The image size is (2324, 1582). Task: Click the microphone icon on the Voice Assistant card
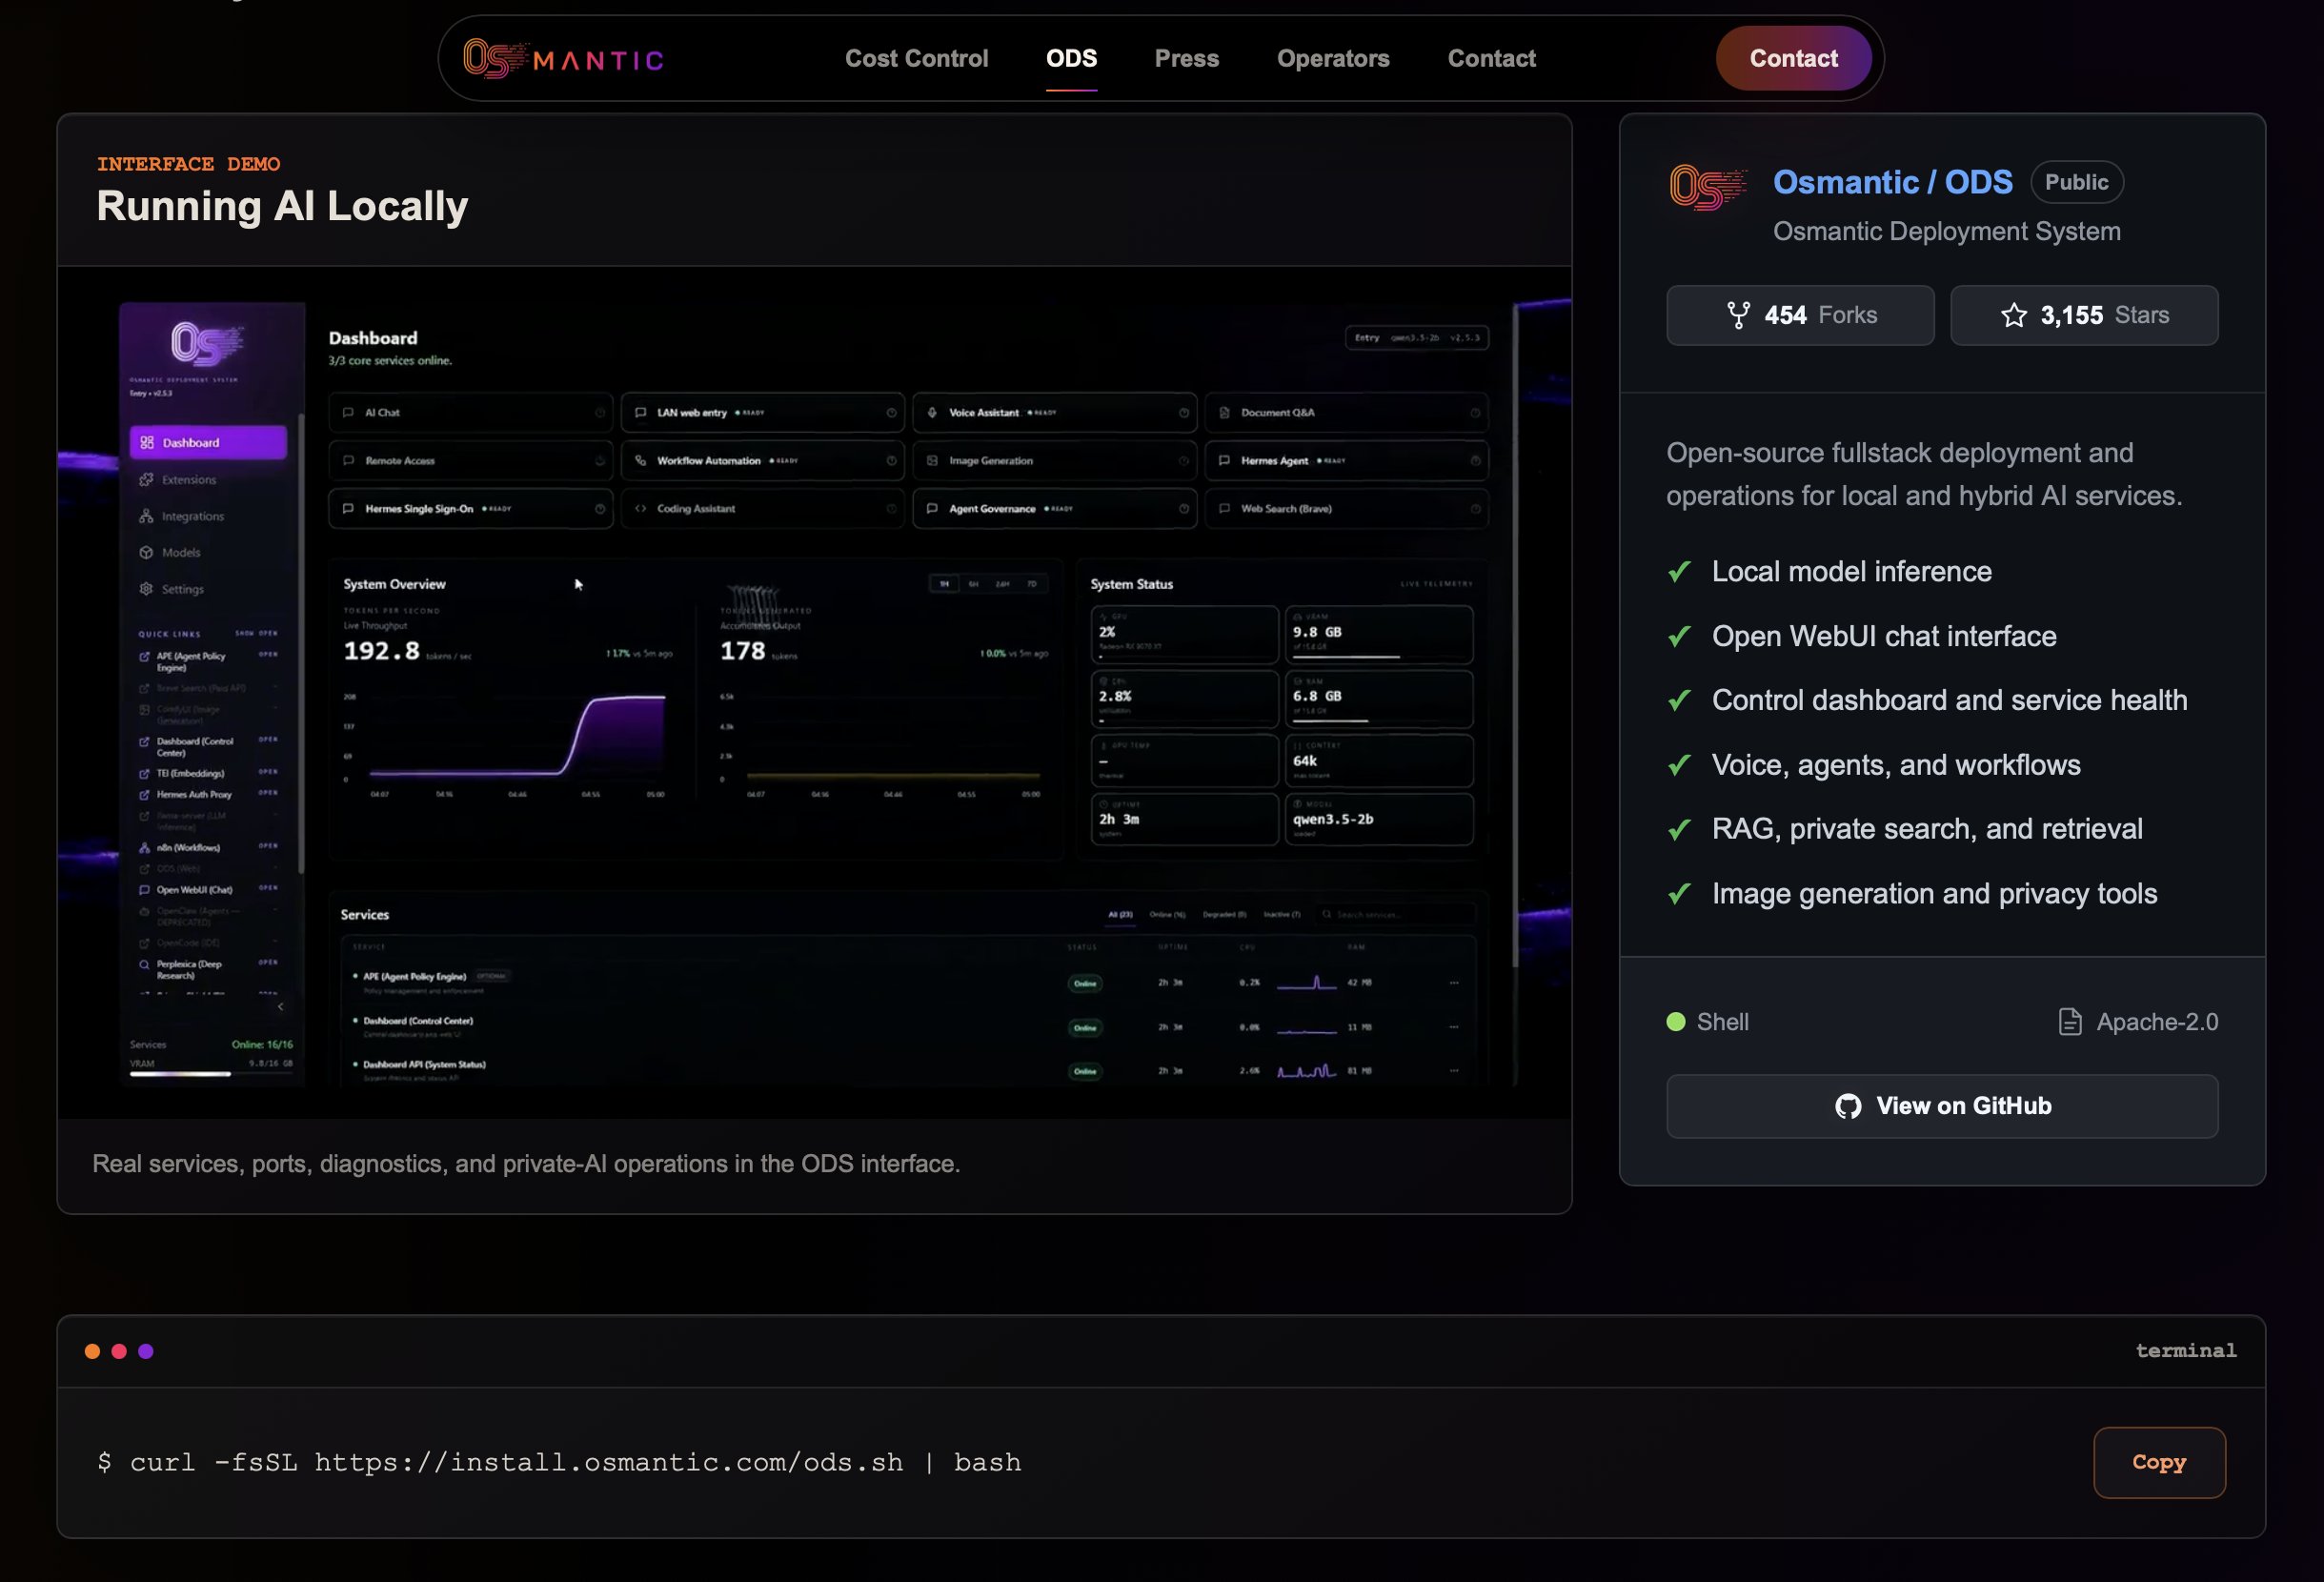[932, 412]
